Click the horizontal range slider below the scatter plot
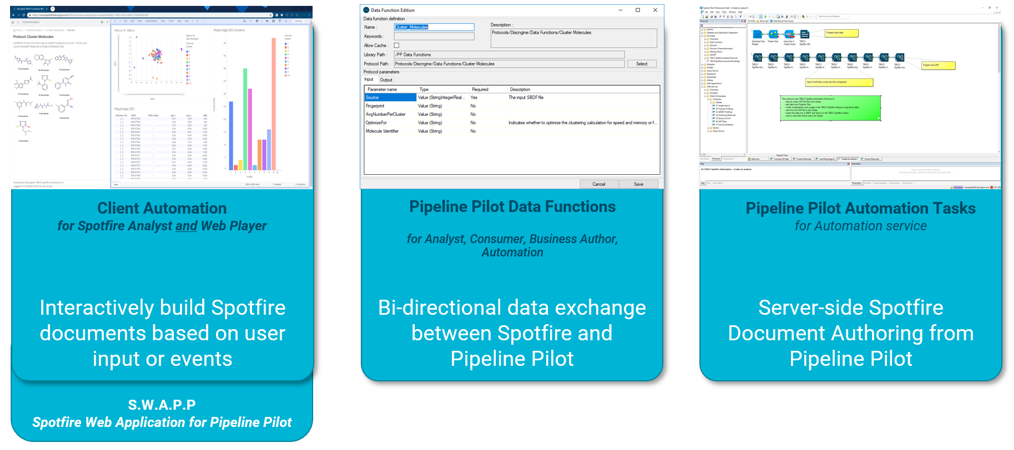This screenshot has height=450, width=1014. click(x=155, y=94)
